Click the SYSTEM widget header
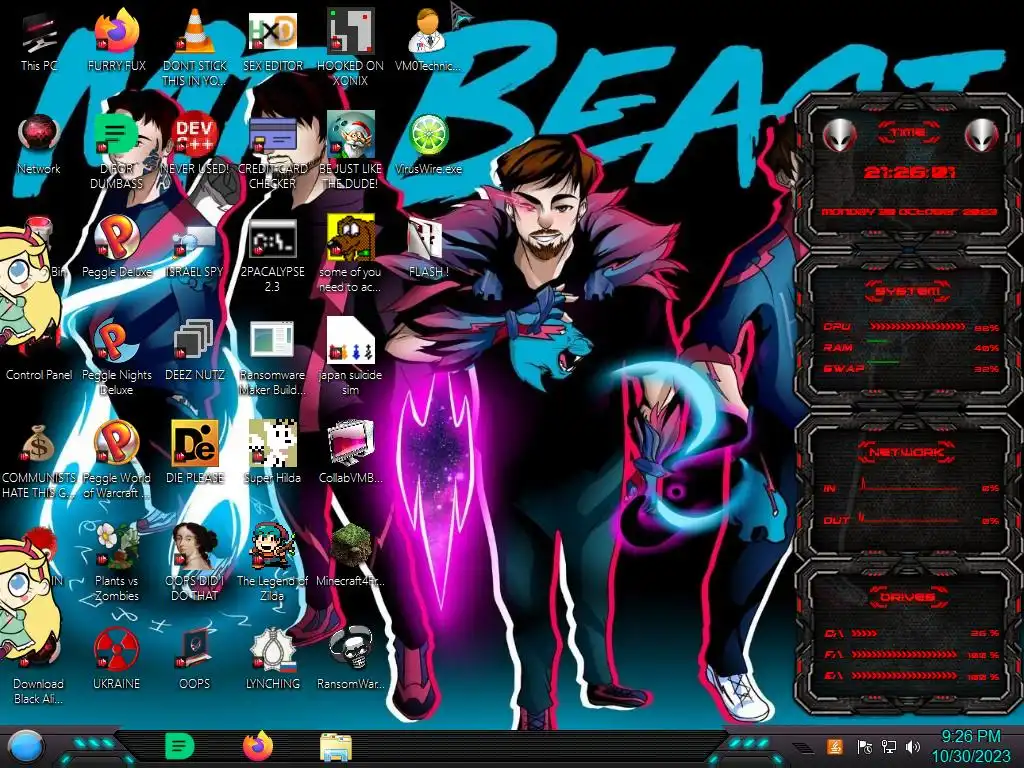 point(907,291)
